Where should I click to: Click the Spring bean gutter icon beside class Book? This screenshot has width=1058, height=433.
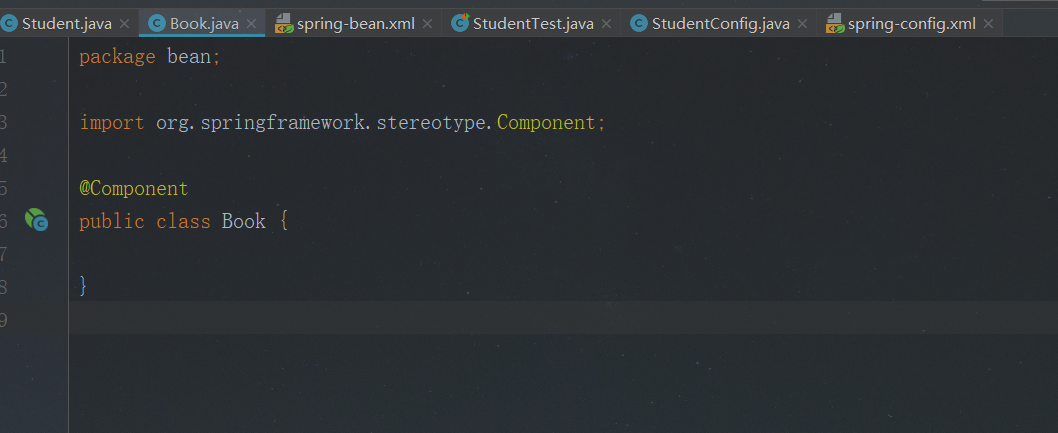[x=36, y=220]
